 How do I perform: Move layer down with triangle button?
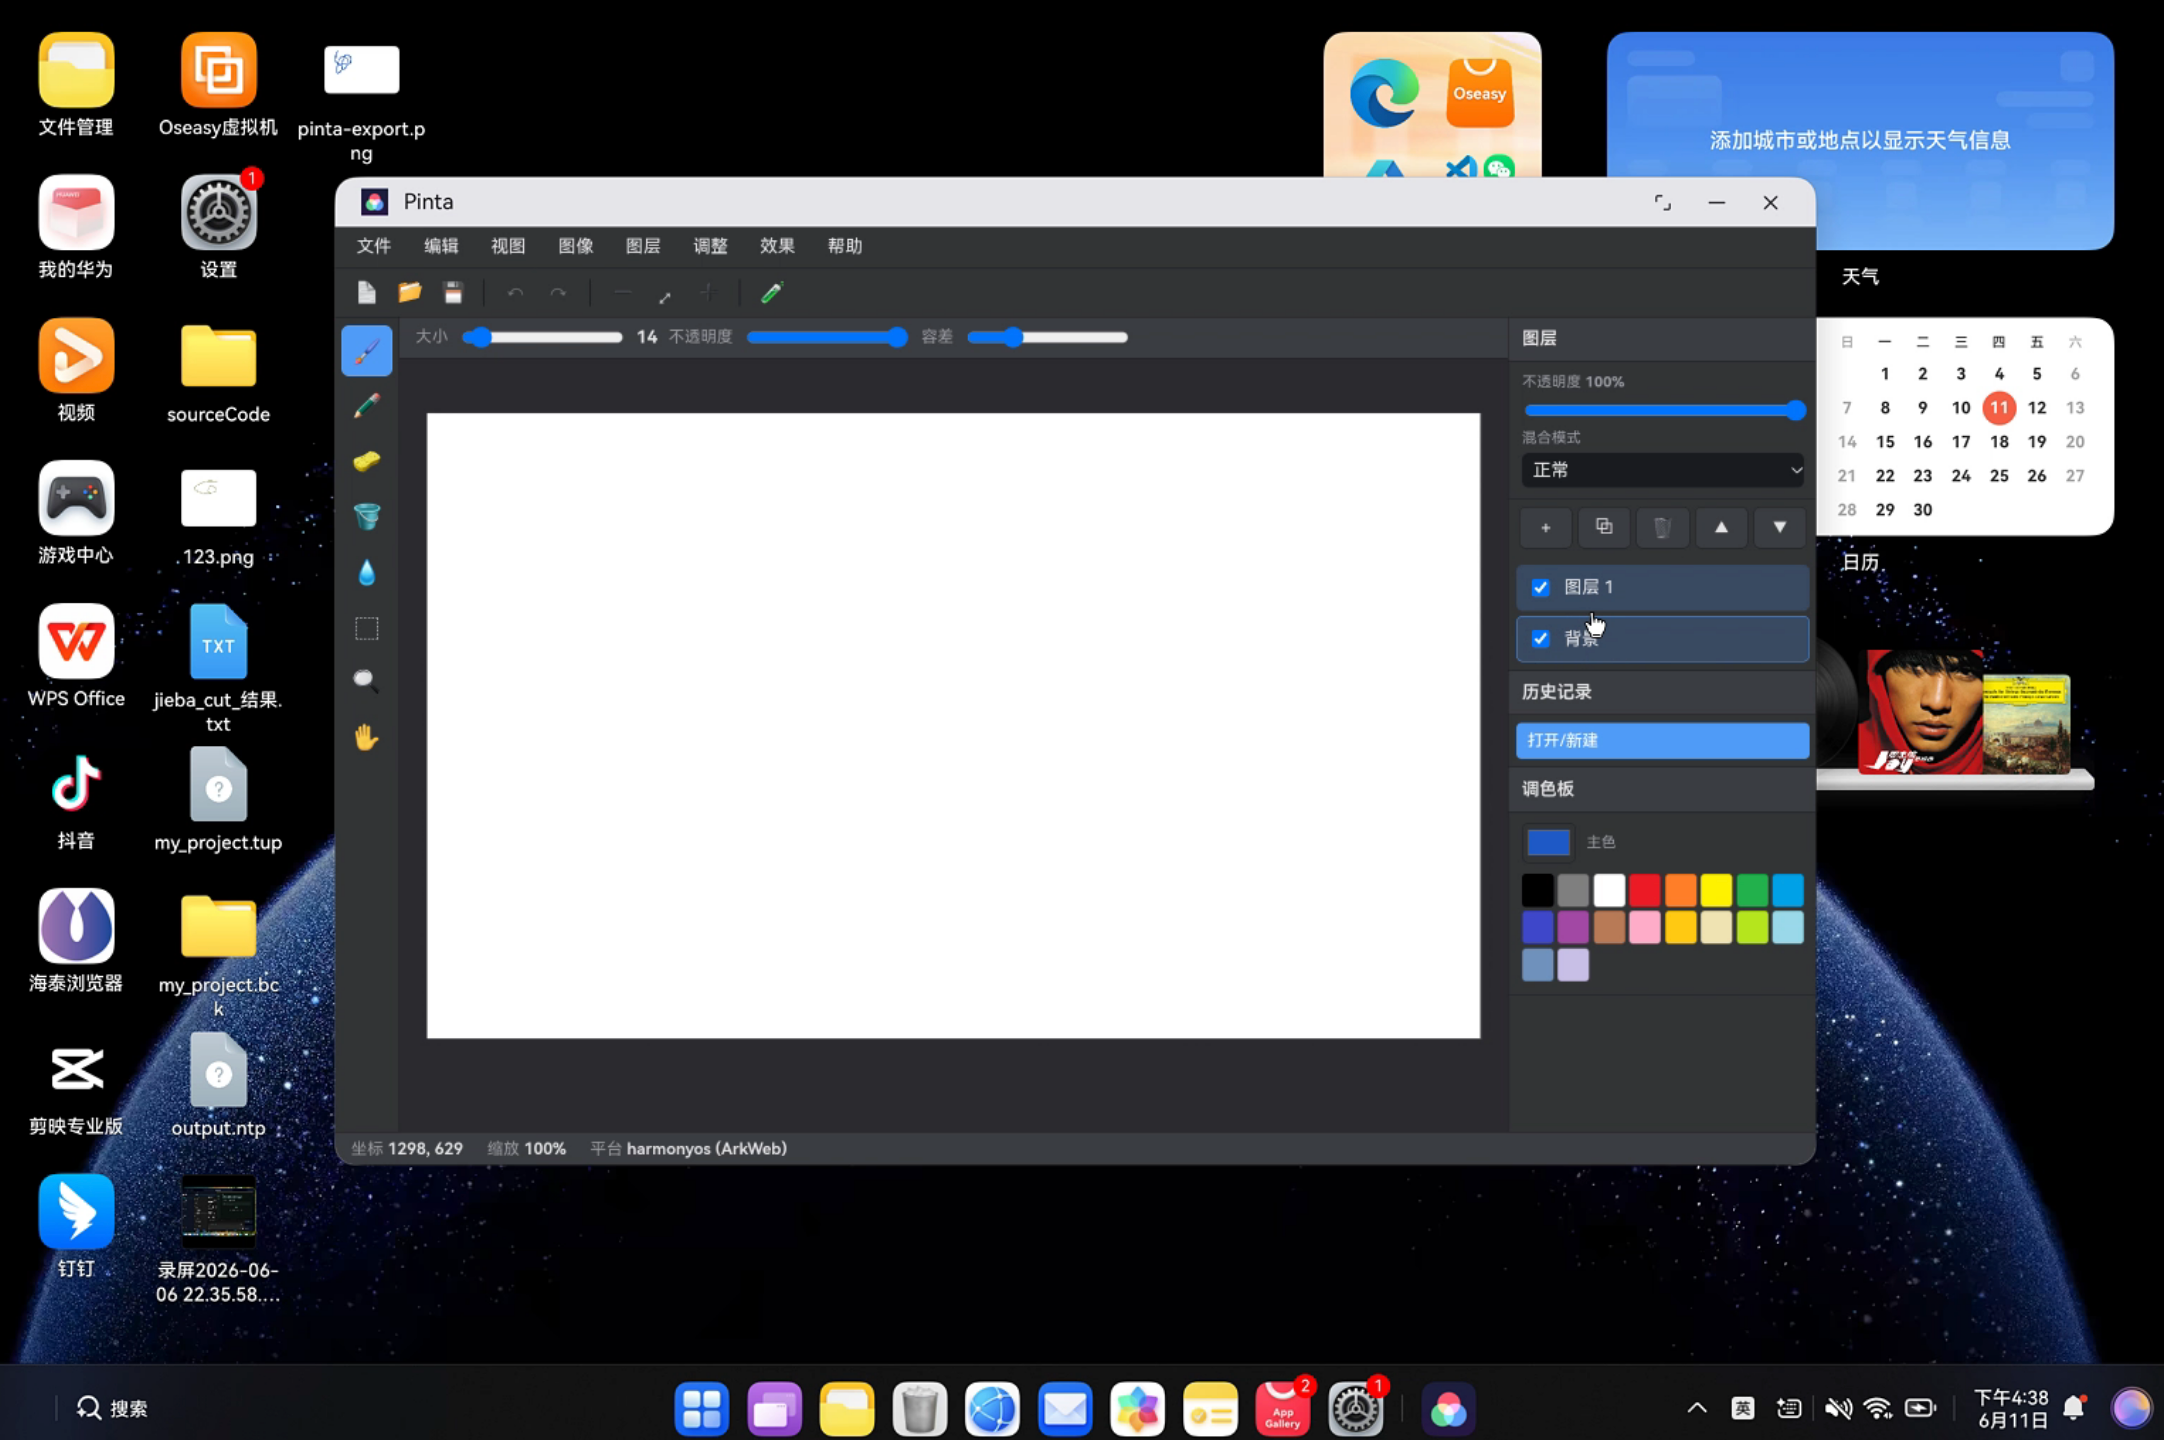click(x=1780, y=527)
